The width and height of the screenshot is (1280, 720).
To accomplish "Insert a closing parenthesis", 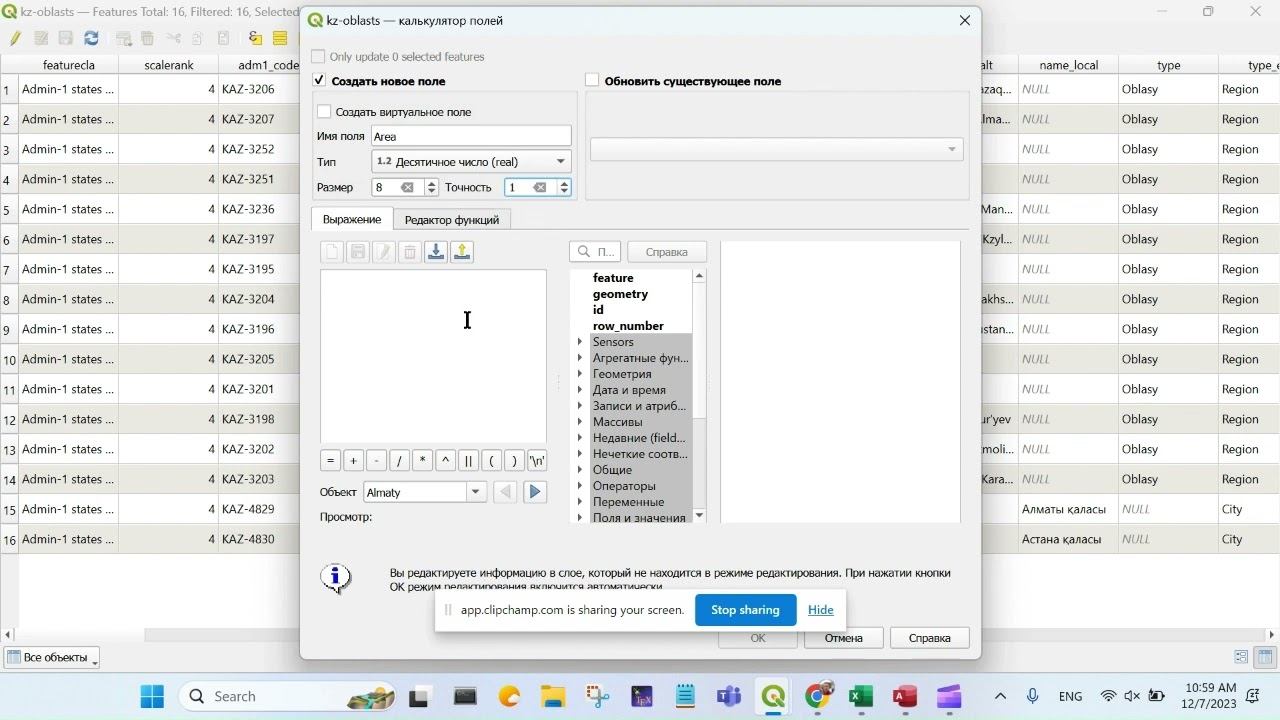I will pyautogui.click(x=514, y=461).
